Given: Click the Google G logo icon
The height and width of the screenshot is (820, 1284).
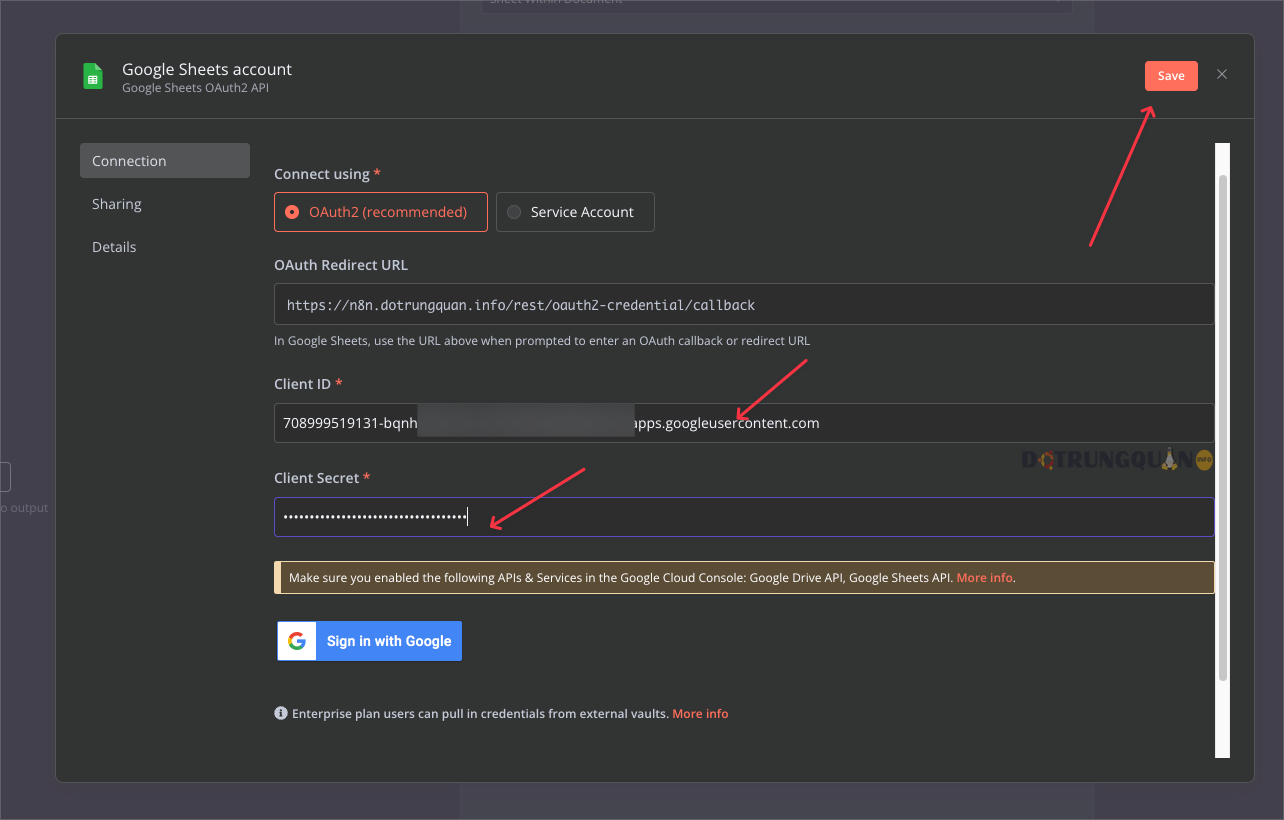Looking at the screenshot, I should click(x=297, y=641).
